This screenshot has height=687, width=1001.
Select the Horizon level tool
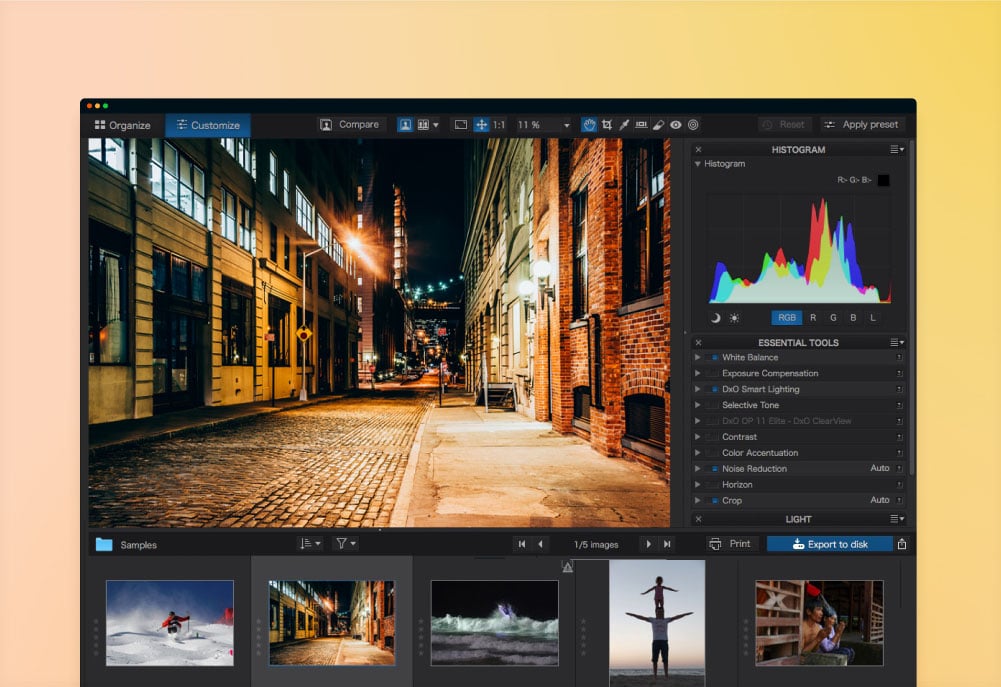click(641, 125)
